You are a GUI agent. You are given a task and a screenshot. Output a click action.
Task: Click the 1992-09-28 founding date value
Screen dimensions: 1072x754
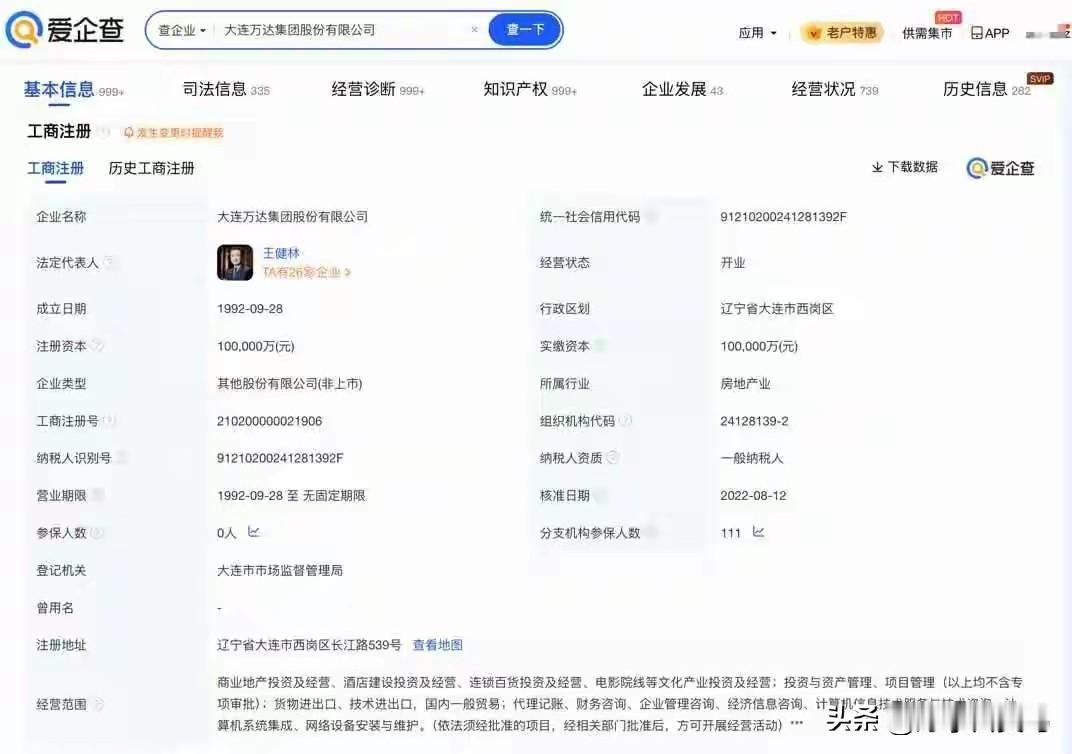(250, 309)
